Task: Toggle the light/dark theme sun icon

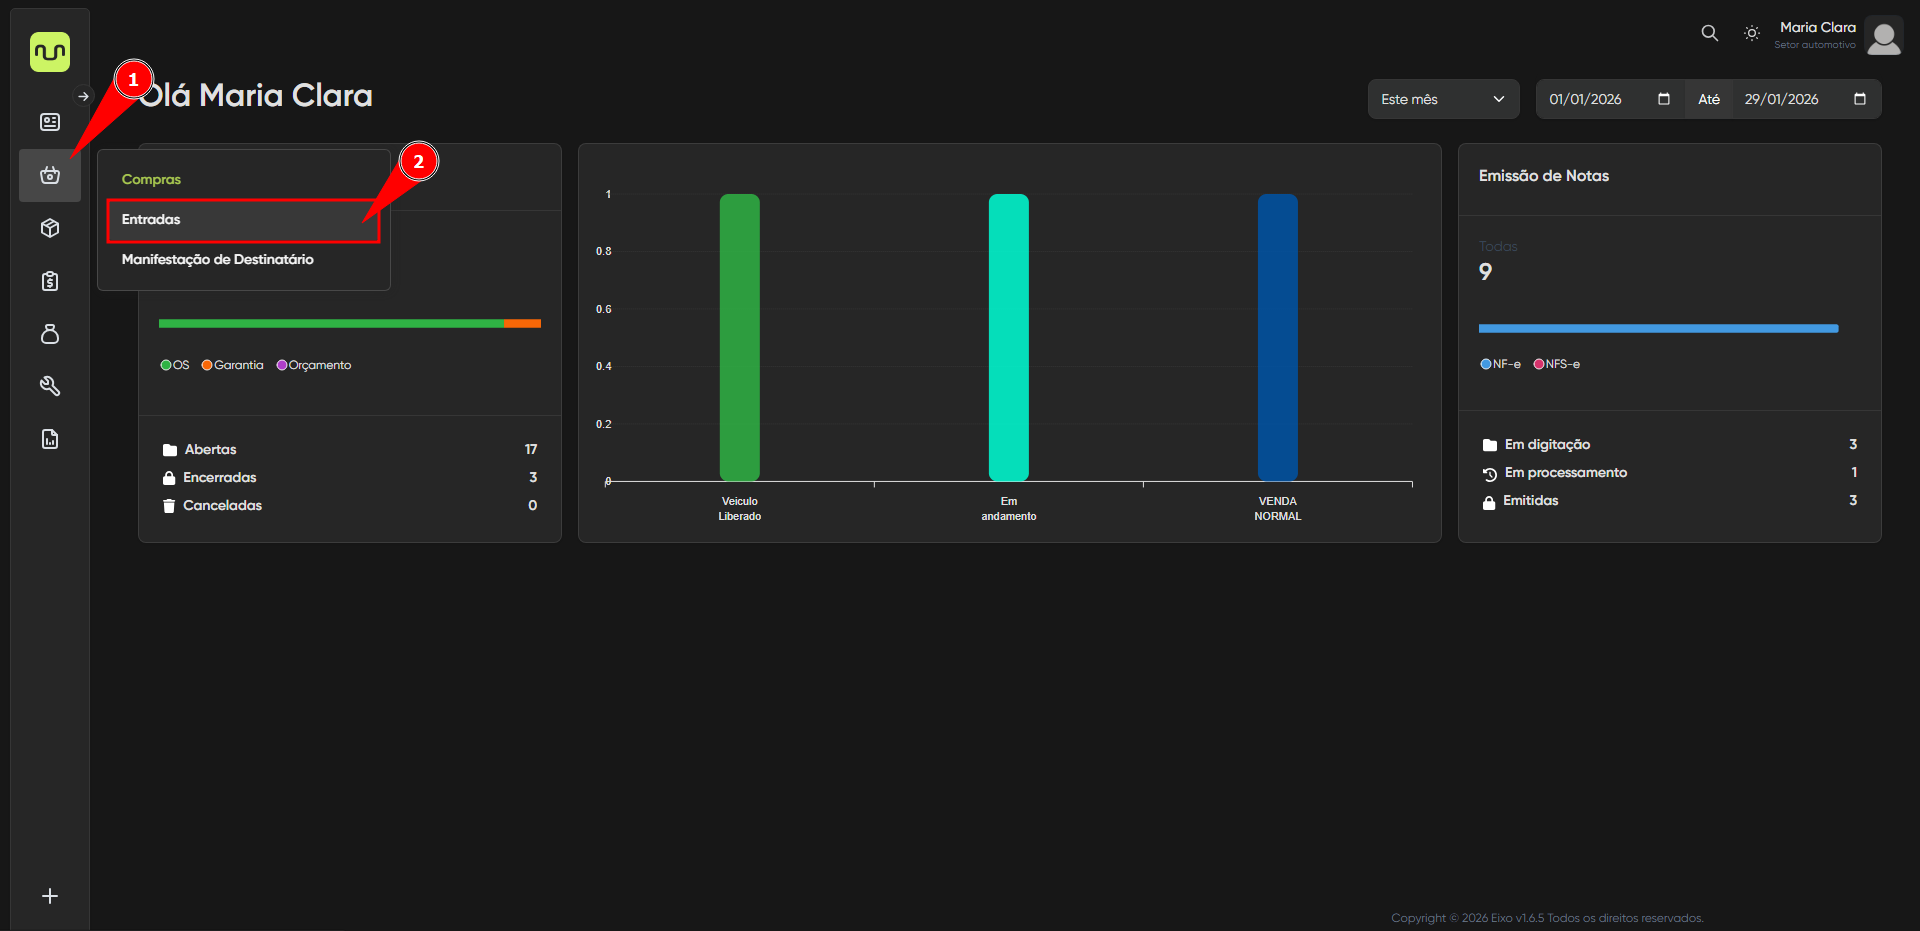Action: (1751, 33)
